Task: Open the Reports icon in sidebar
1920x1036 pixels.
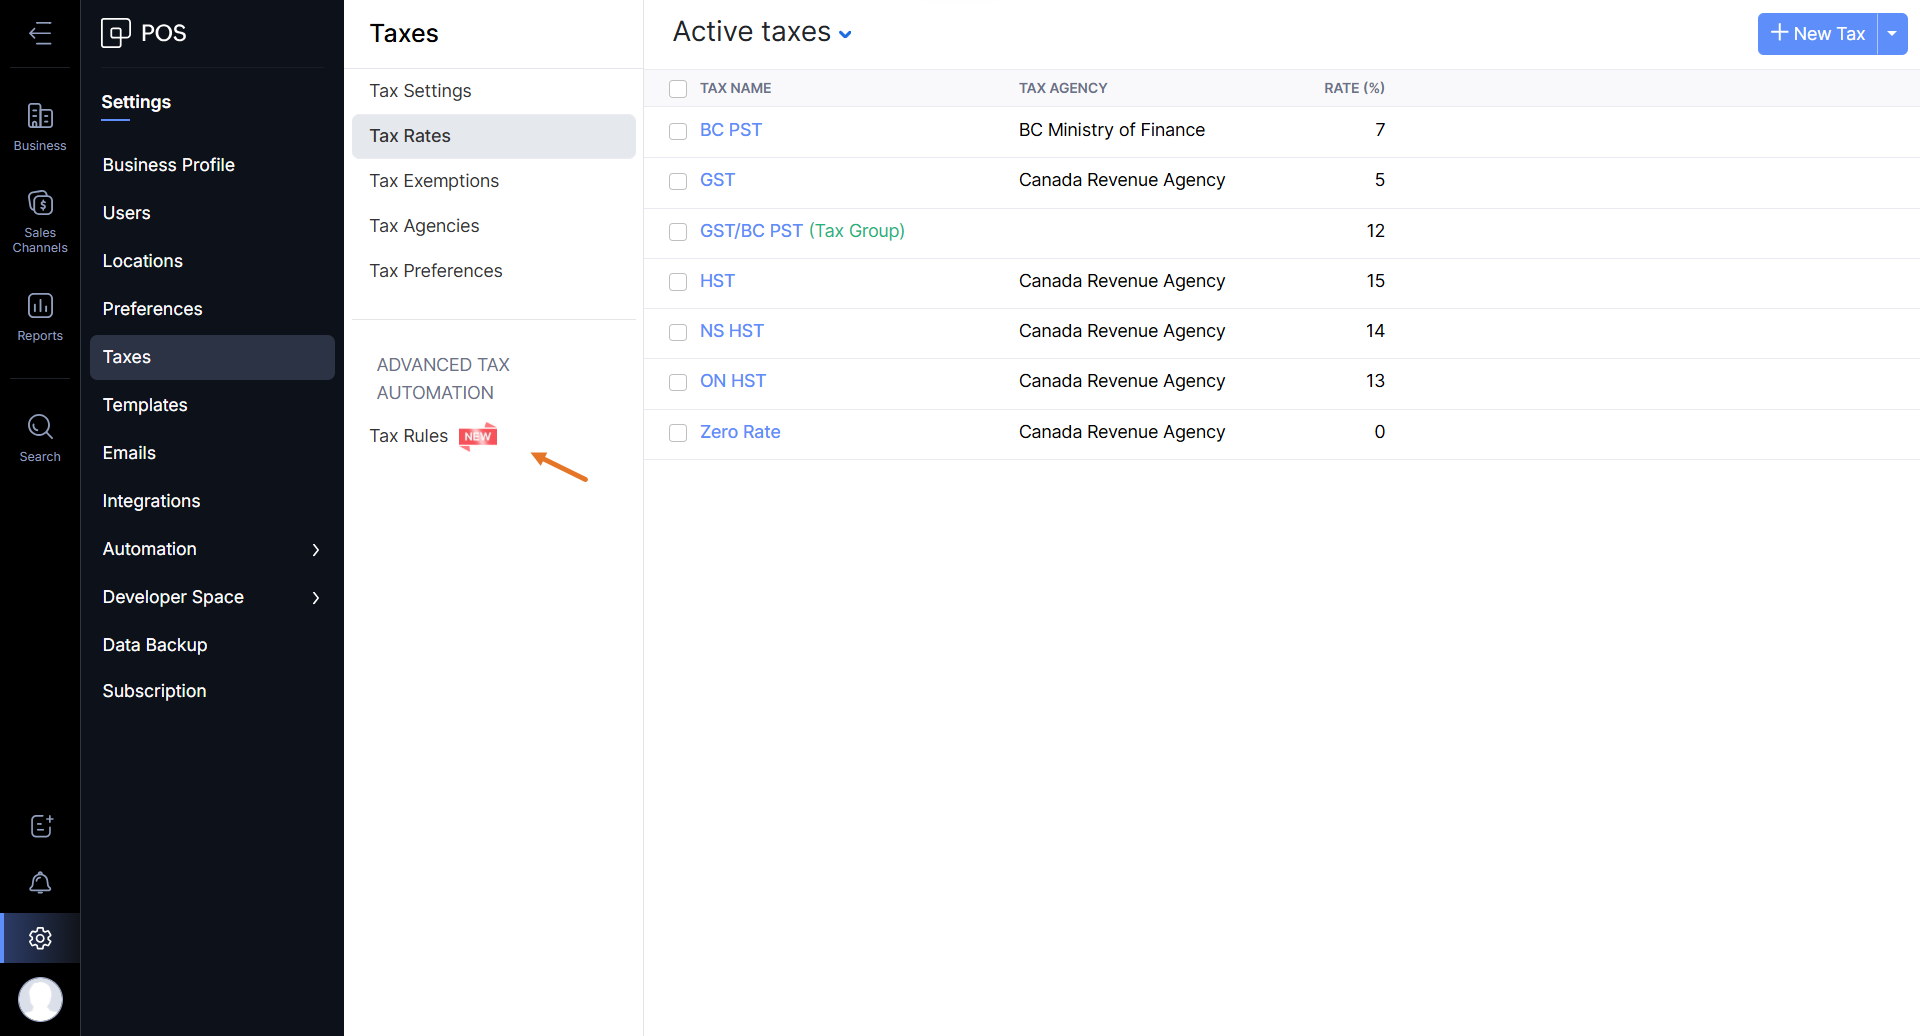Action: [40, 315]
